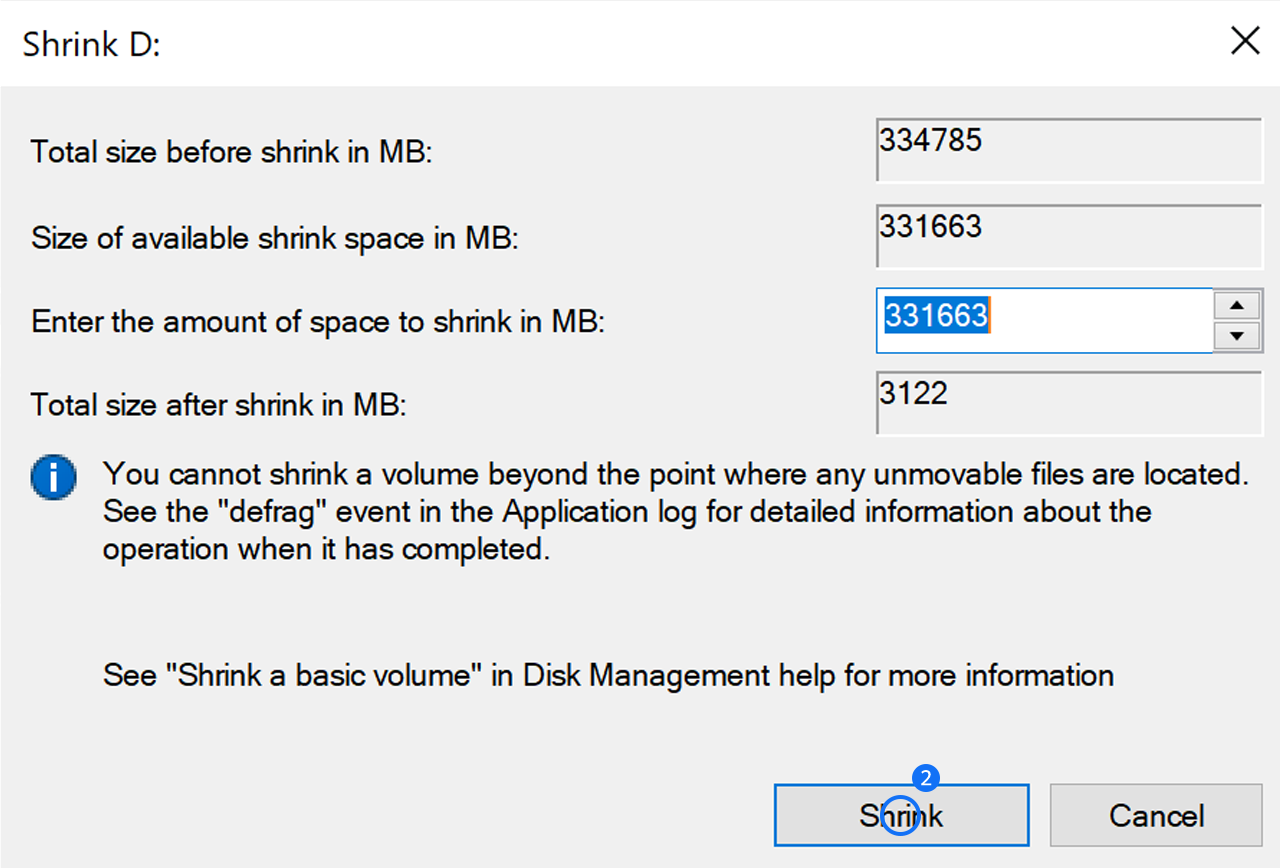
Task: Click the "Shrink a basic volume" help text
Action: coord(608,675)
